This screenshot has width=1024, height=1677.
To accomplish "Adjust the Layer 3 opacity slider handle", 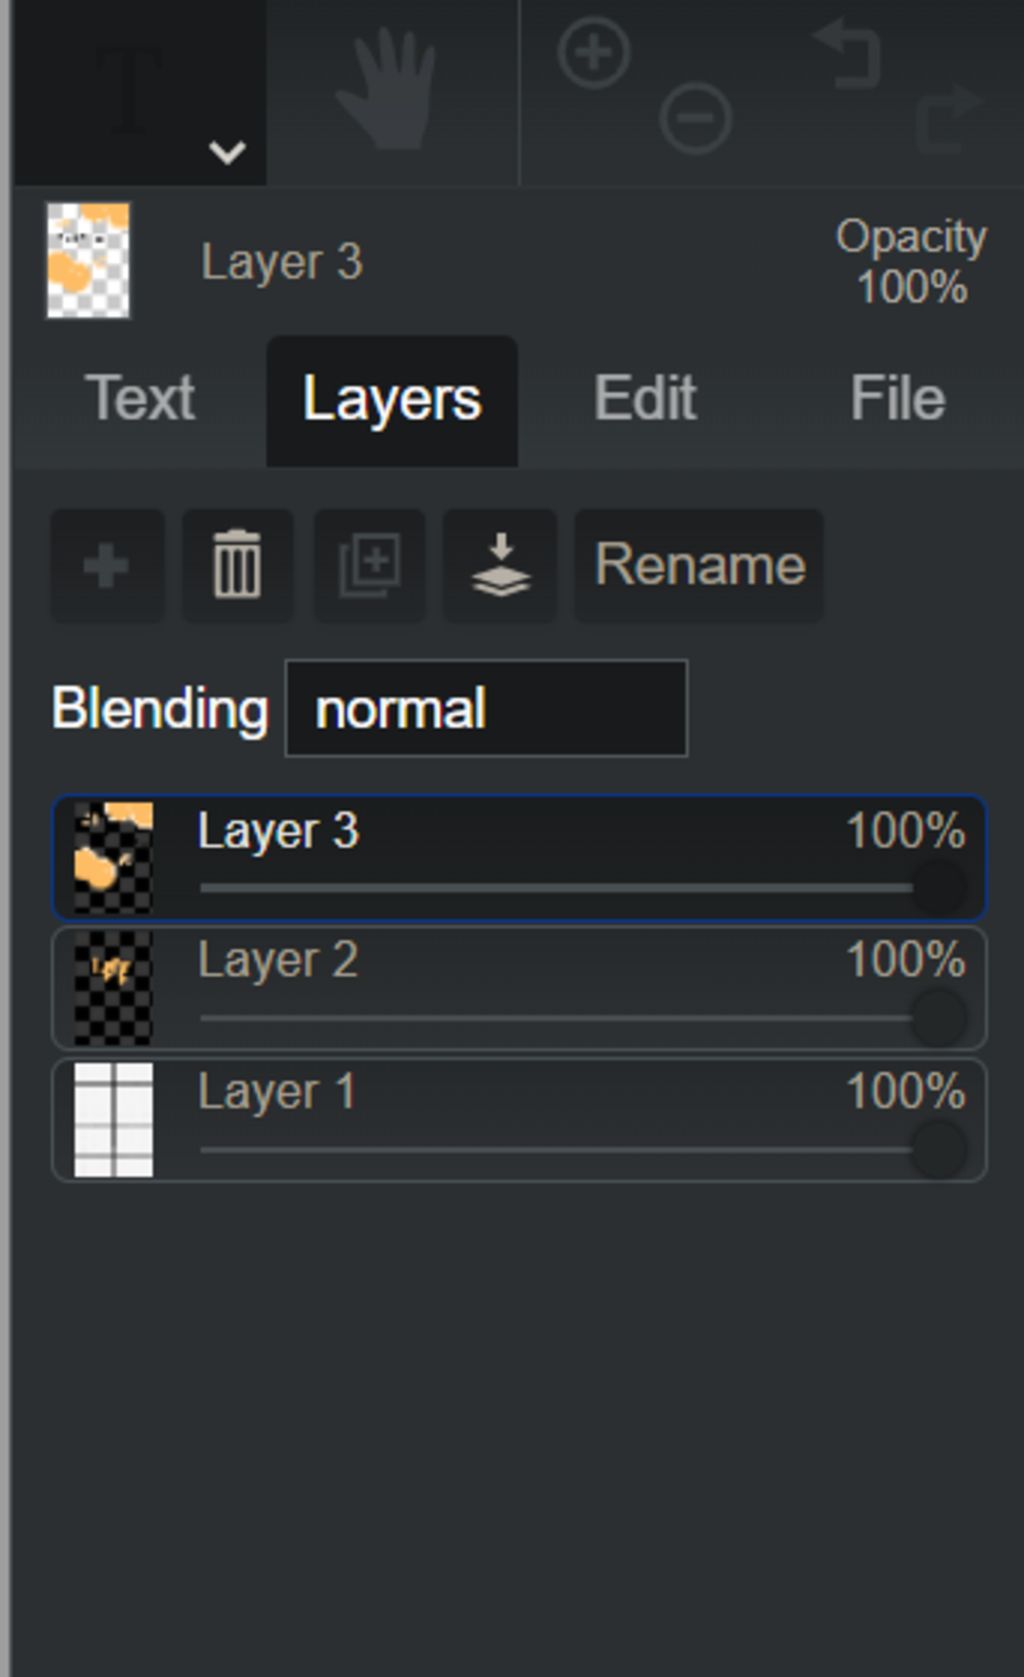I will coord(939,888).
